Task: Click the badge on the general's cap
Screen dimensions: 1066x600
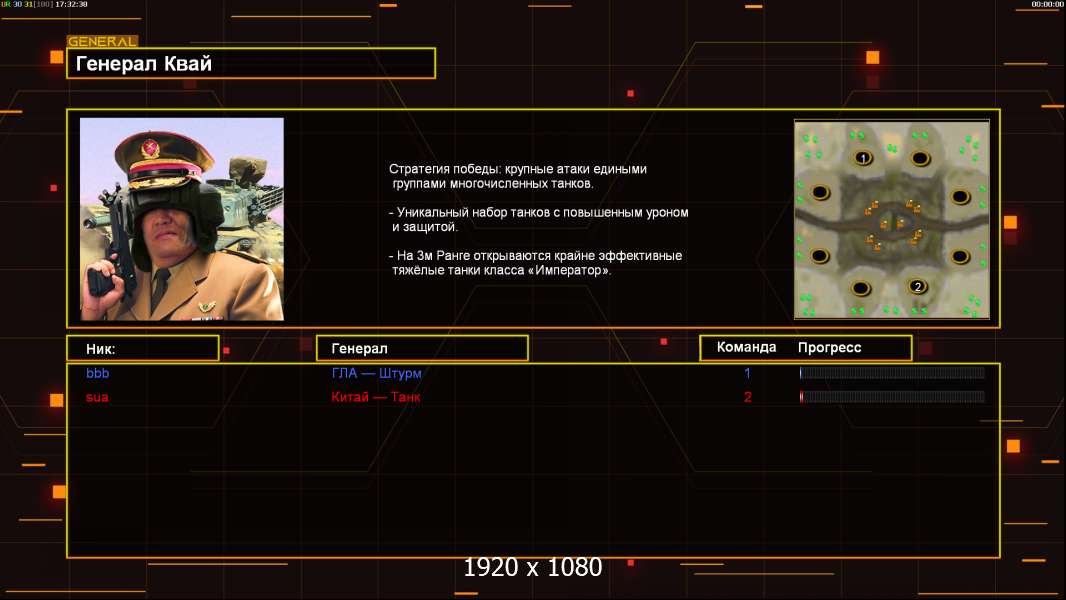Action: (150, 148)
